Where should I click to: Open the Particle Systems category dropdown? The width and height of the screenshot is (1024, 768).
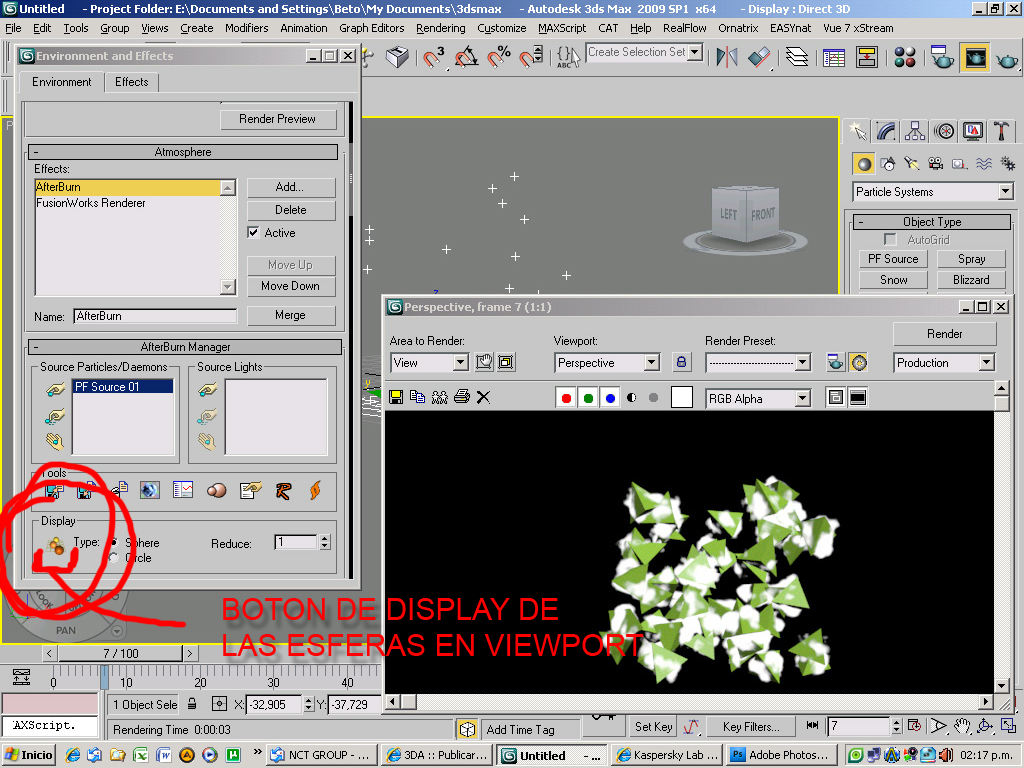(x=1005, y=191)
